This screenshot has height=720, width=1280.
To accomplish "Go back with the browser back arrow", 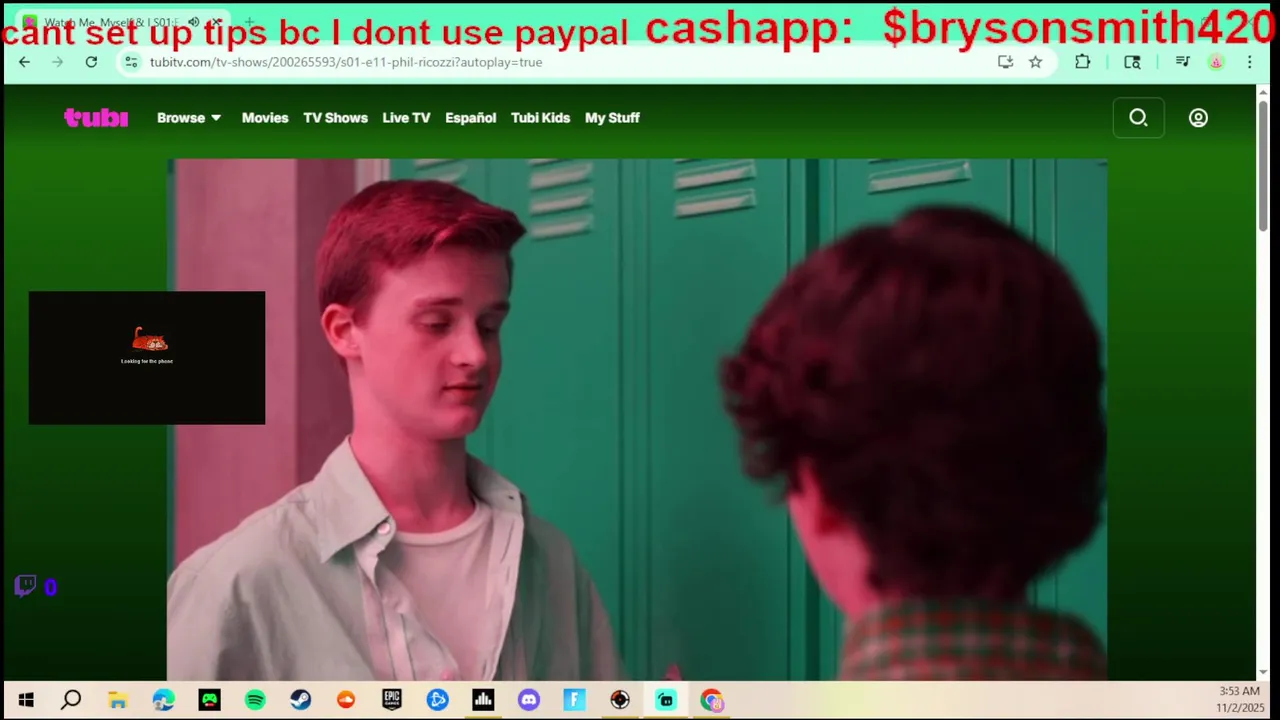I will pyautogui.click(x=24, y=62).
